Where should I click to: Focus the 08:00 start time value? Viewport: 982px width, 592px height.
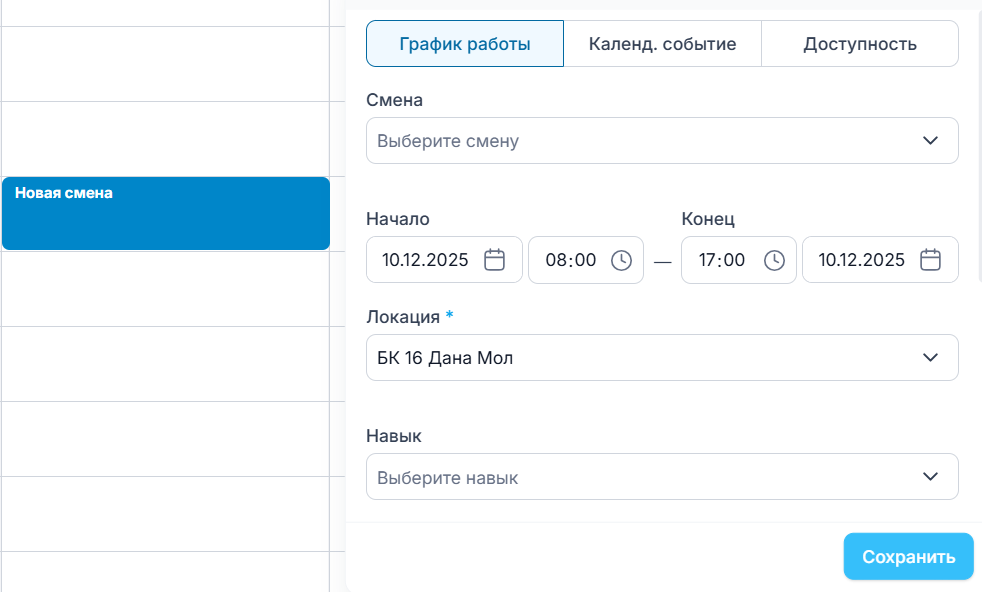[570, 260]
